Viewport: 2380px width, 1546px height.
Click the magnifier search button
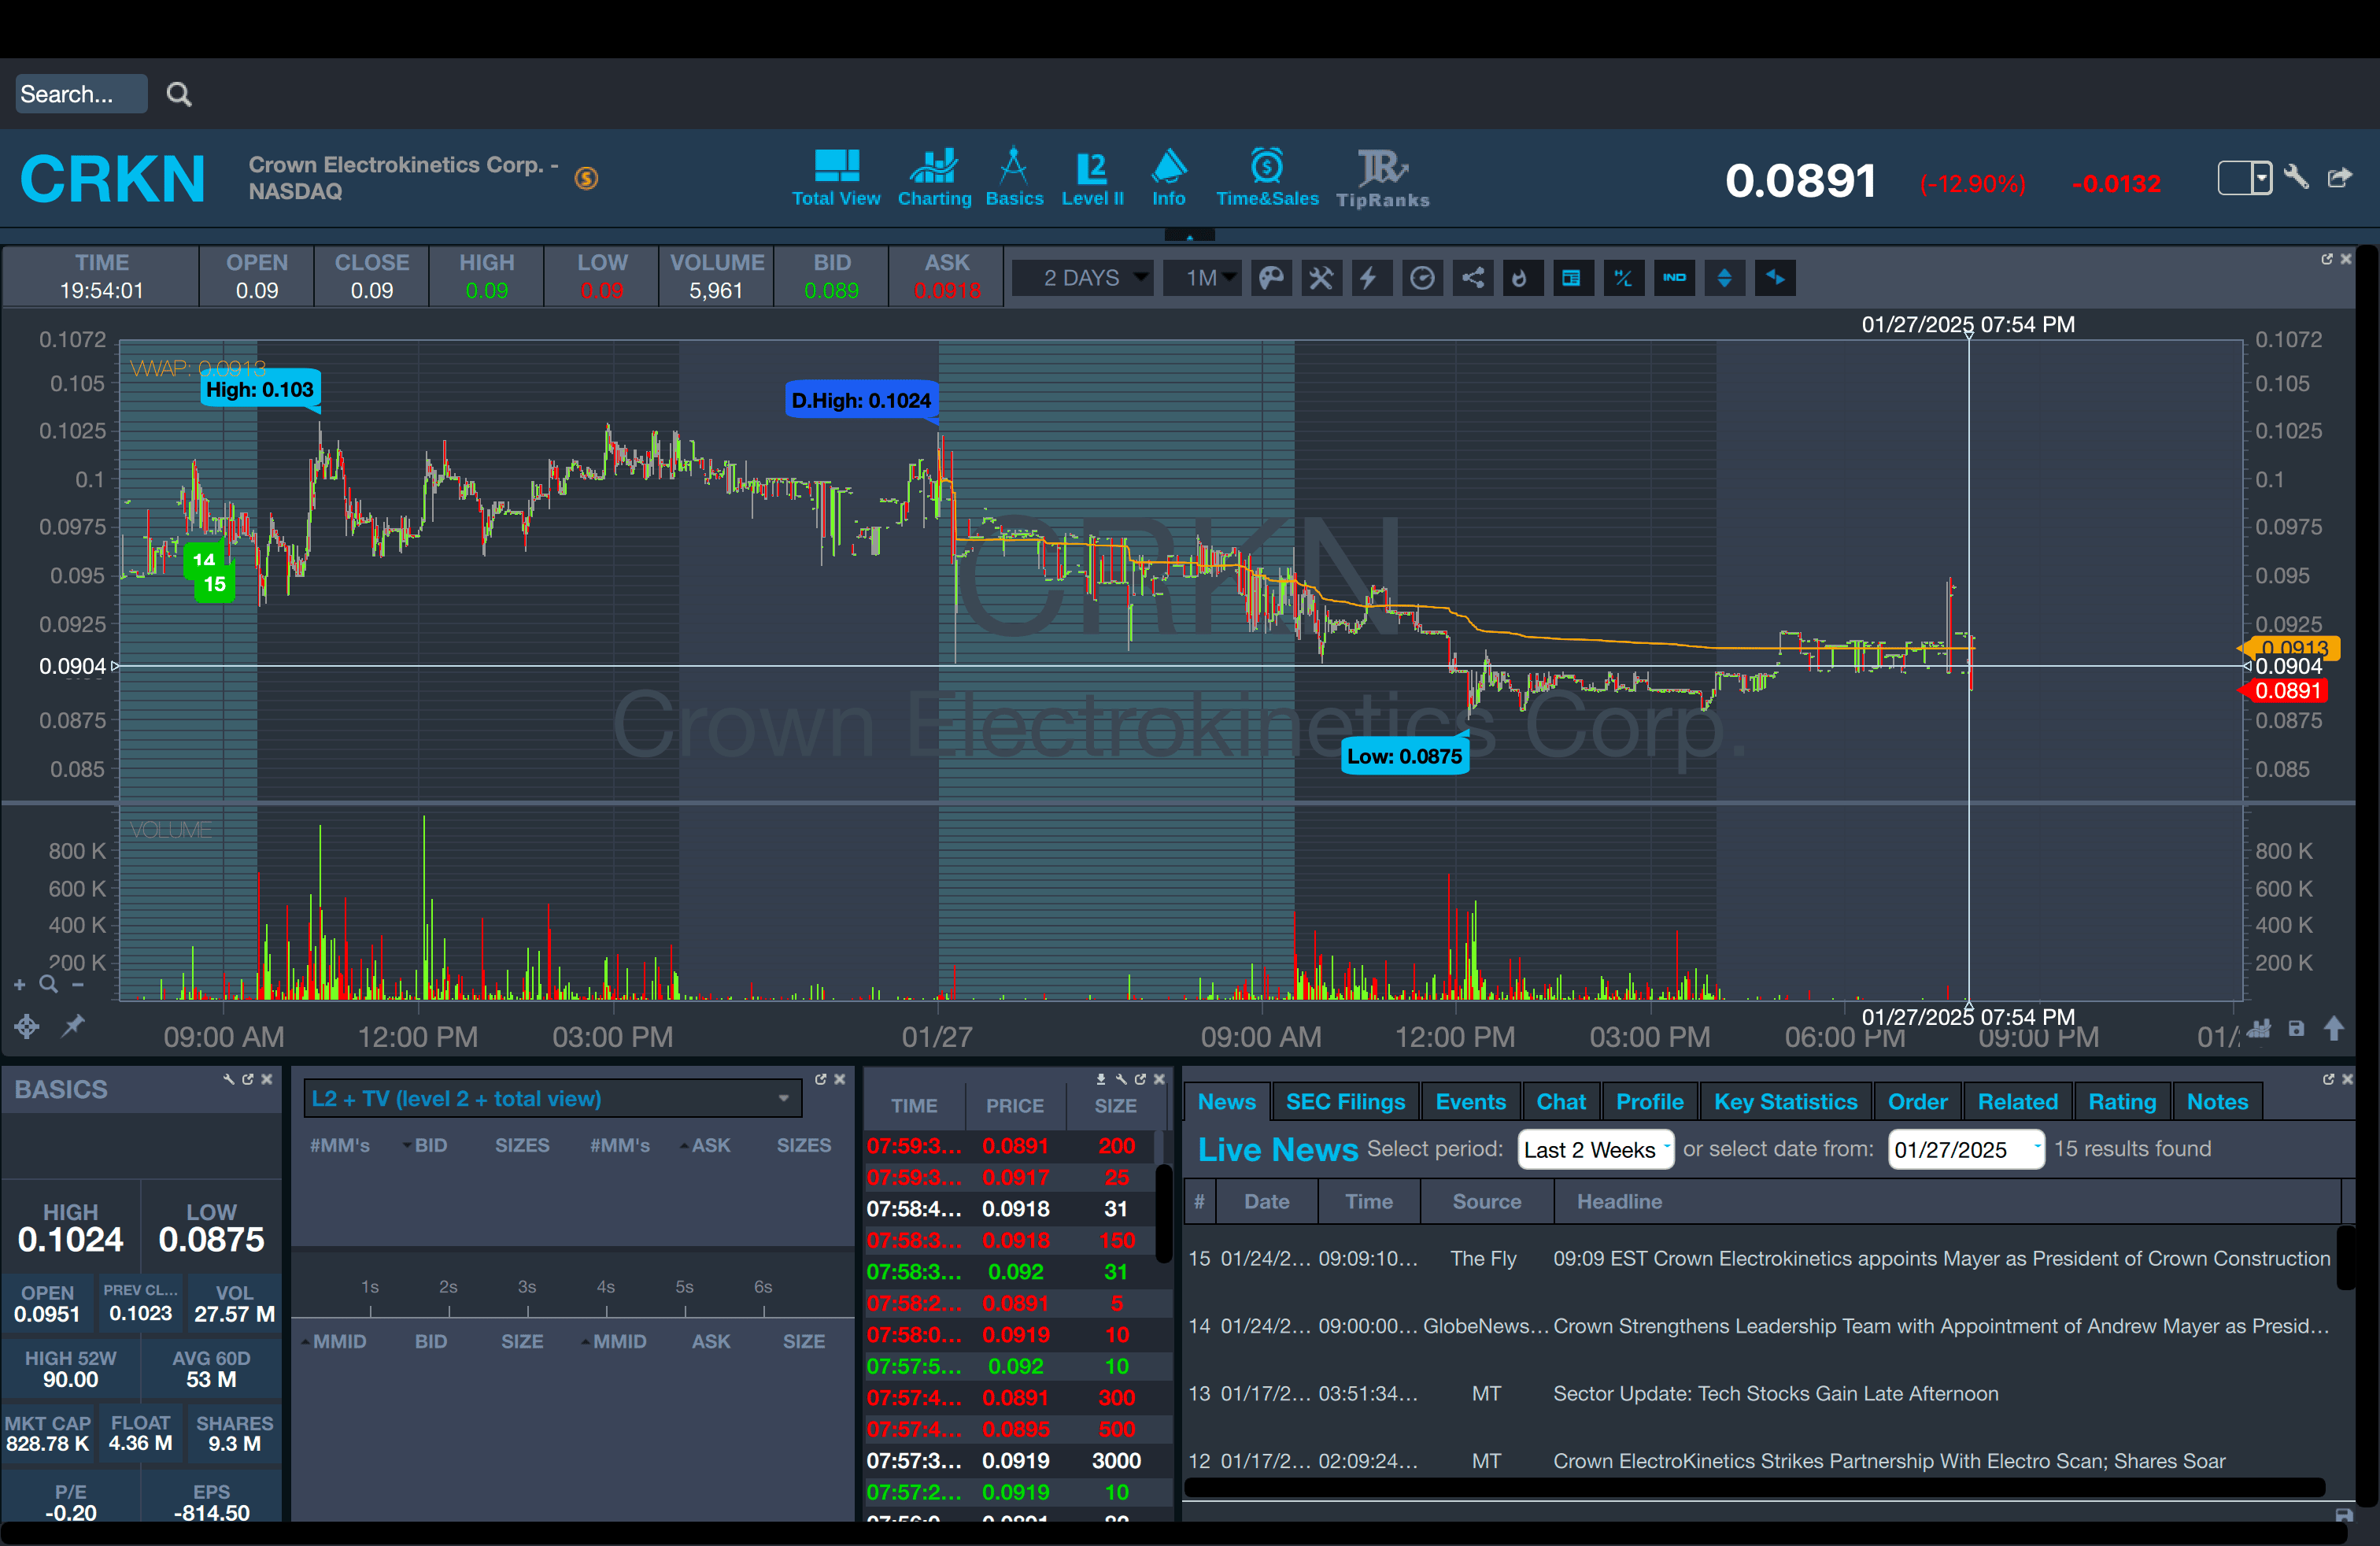pyautogui.click(x=179, y=94)
